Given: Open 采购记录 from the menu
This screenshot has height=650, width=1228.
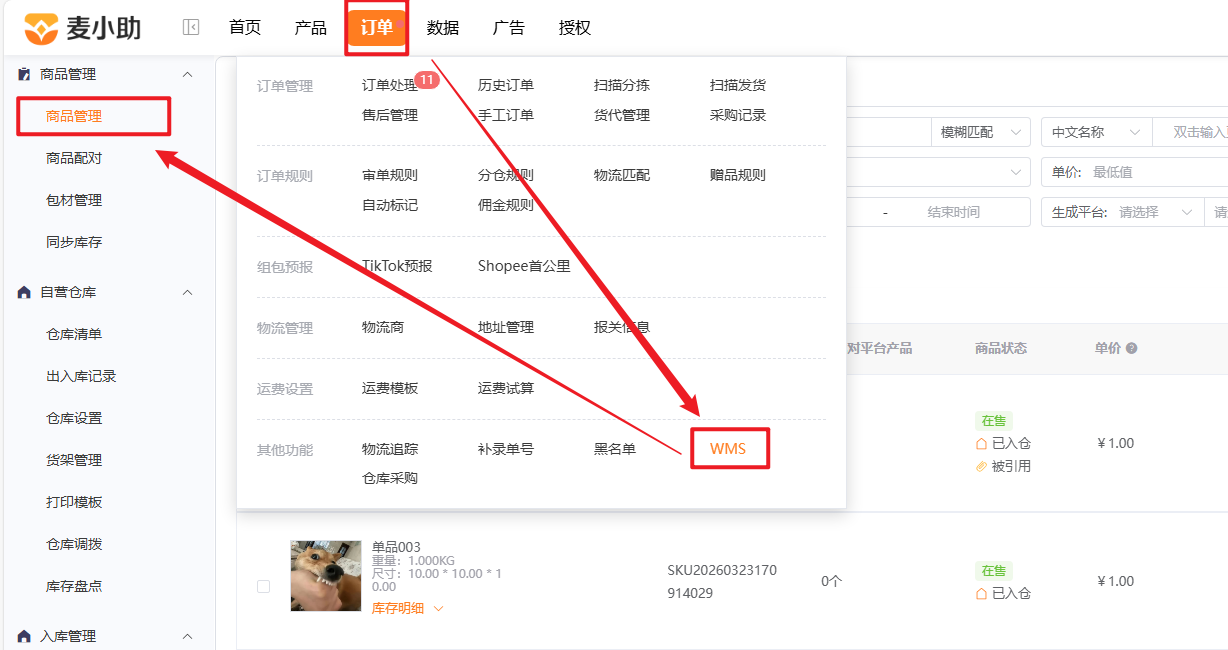Looking at the screenshot, I should click(738, 116).
